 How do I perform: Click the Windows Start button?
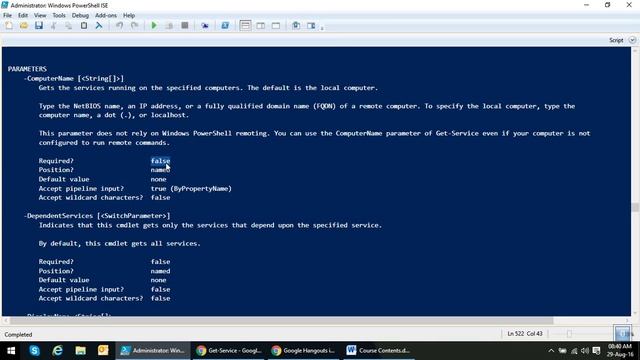coord(11,350)
